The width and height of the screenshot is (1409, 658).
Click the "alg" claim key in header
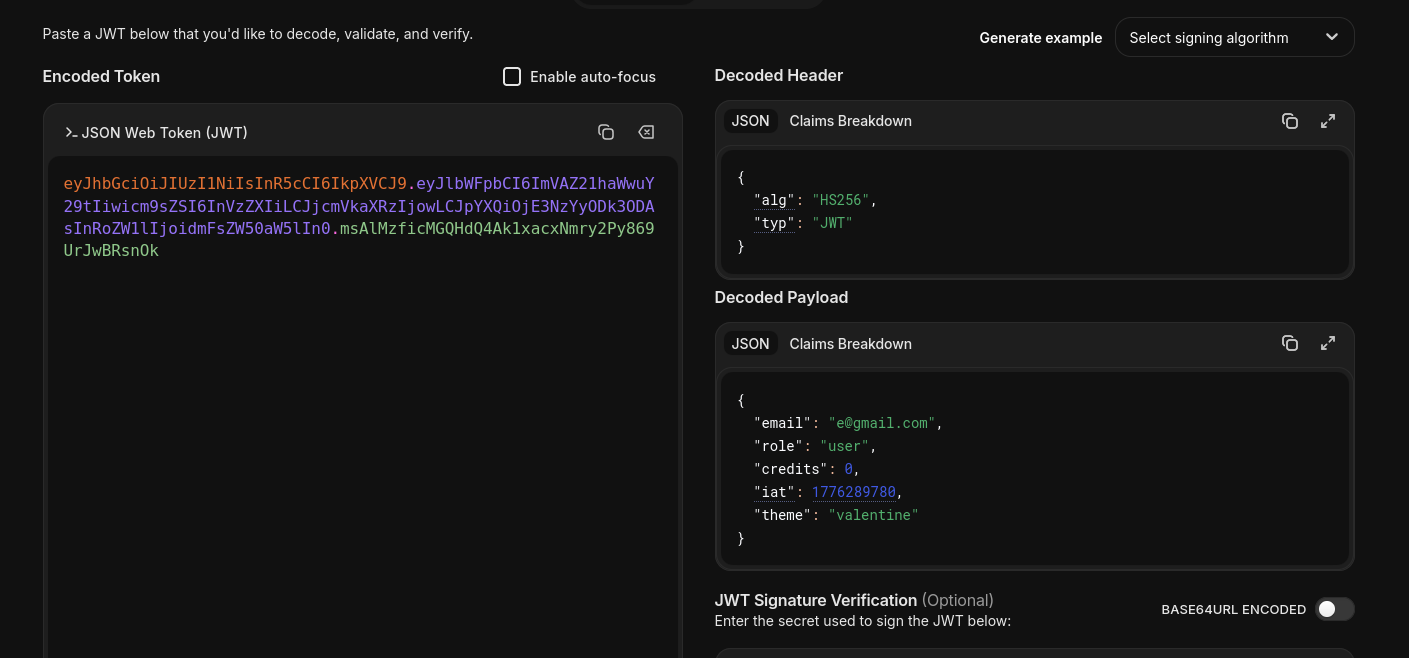pyautogui.click(x=774, y=200)
